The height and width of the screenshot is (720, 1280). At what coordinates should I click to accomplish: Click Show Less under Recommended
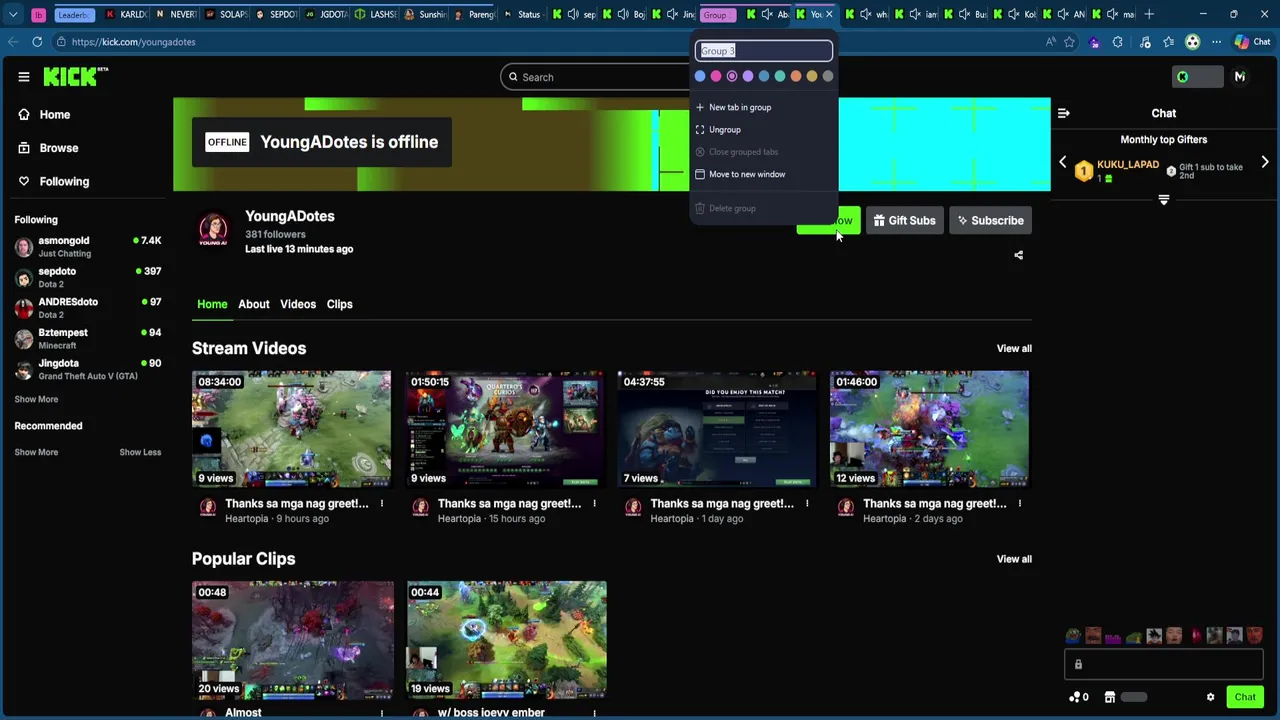point(140,452)
